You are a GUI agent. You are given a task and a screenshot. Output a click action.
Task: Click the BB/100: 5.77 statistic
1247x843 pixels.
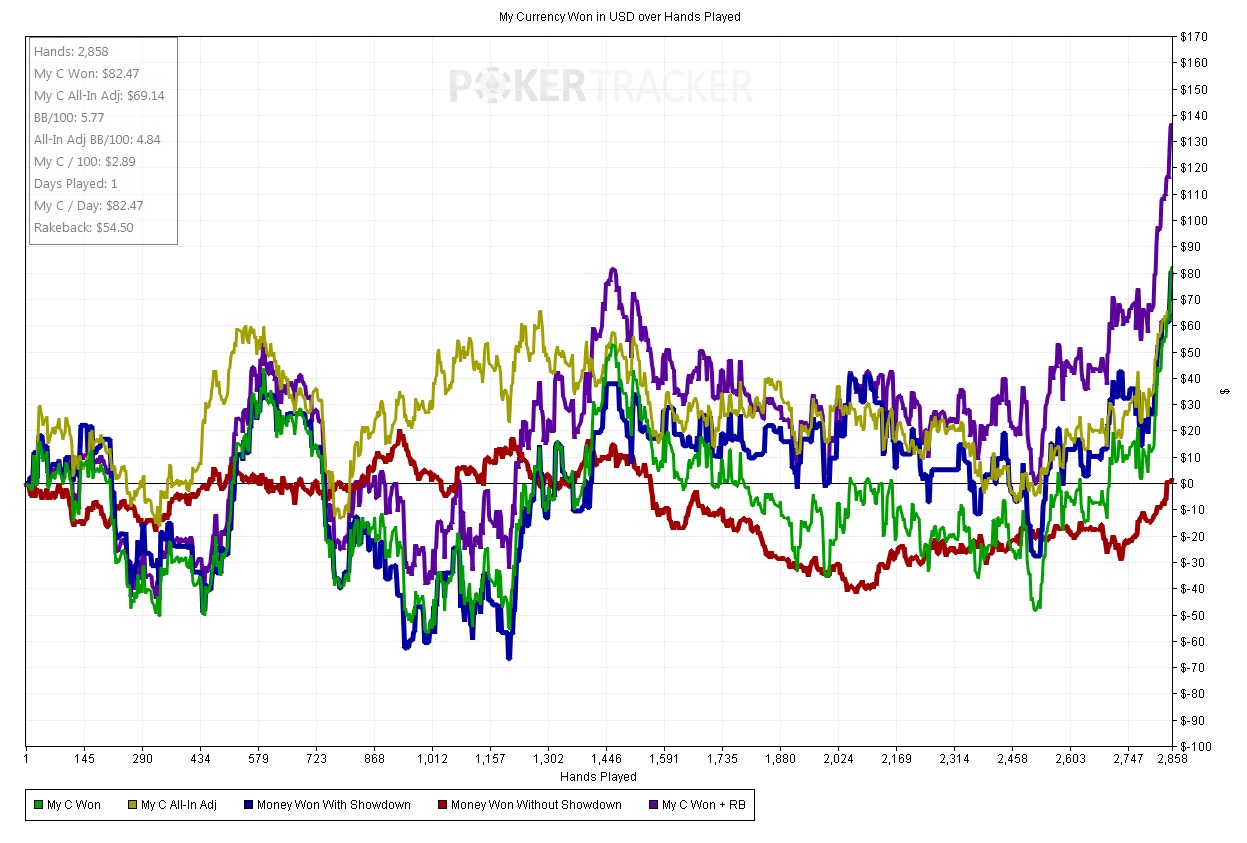69,117
